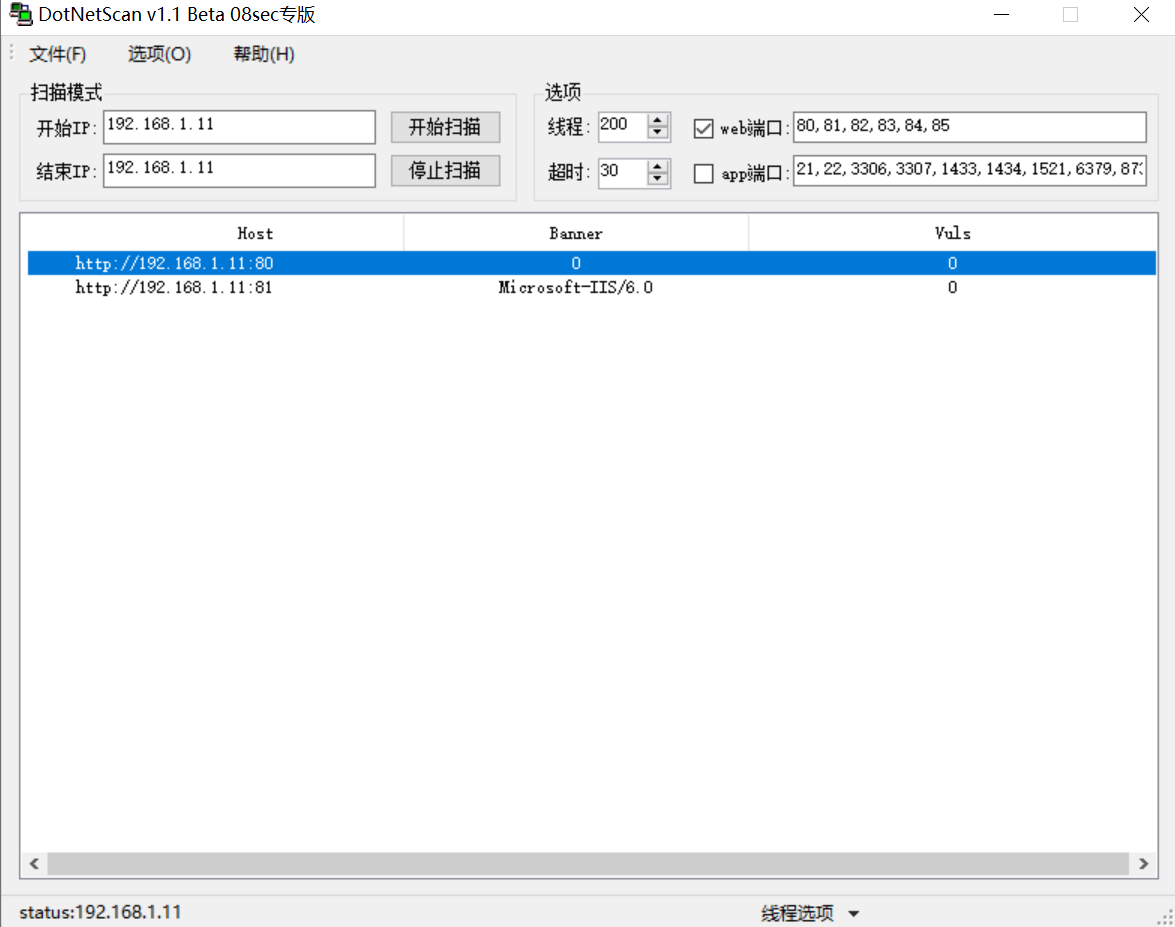The width and height of the screenshot is (1175, 927).
Task: Open the 选项(O) menu
Action: tap(159, 54)
